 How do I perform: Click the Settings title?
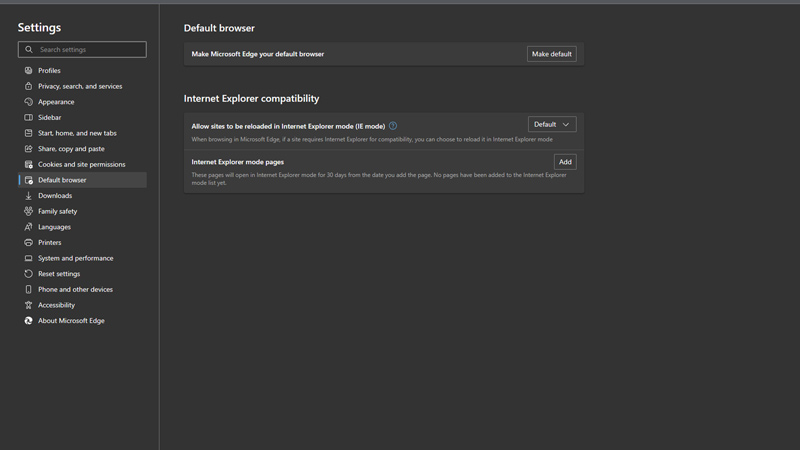[39, 28]
